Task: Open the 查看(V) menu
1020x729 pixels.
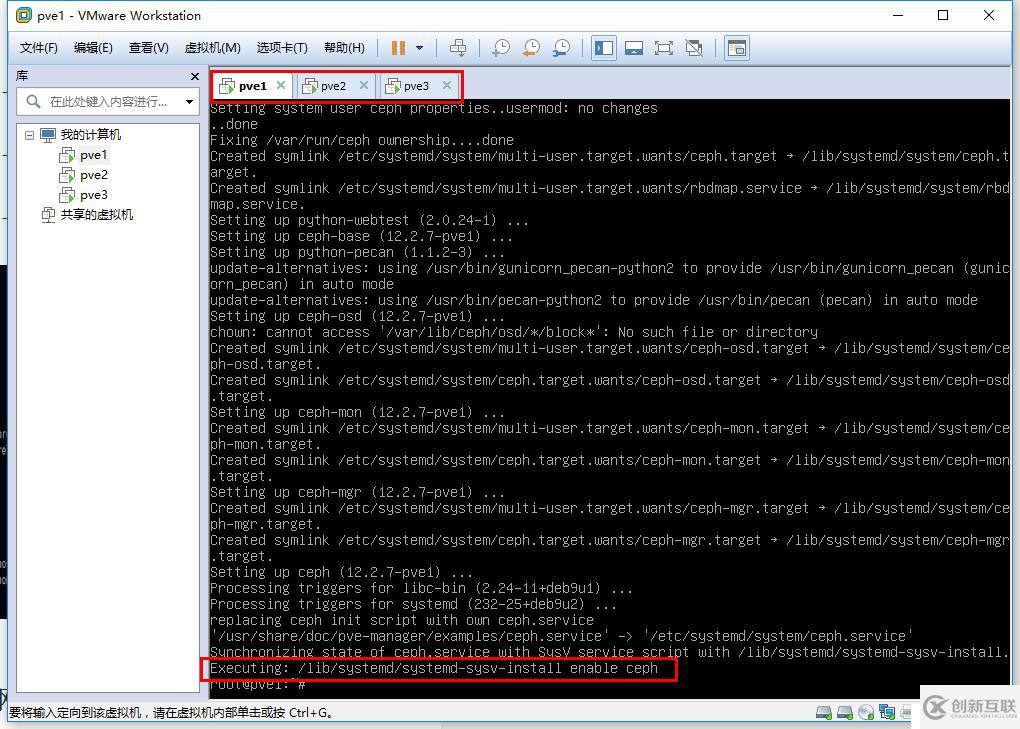Action: coord(148,47)
